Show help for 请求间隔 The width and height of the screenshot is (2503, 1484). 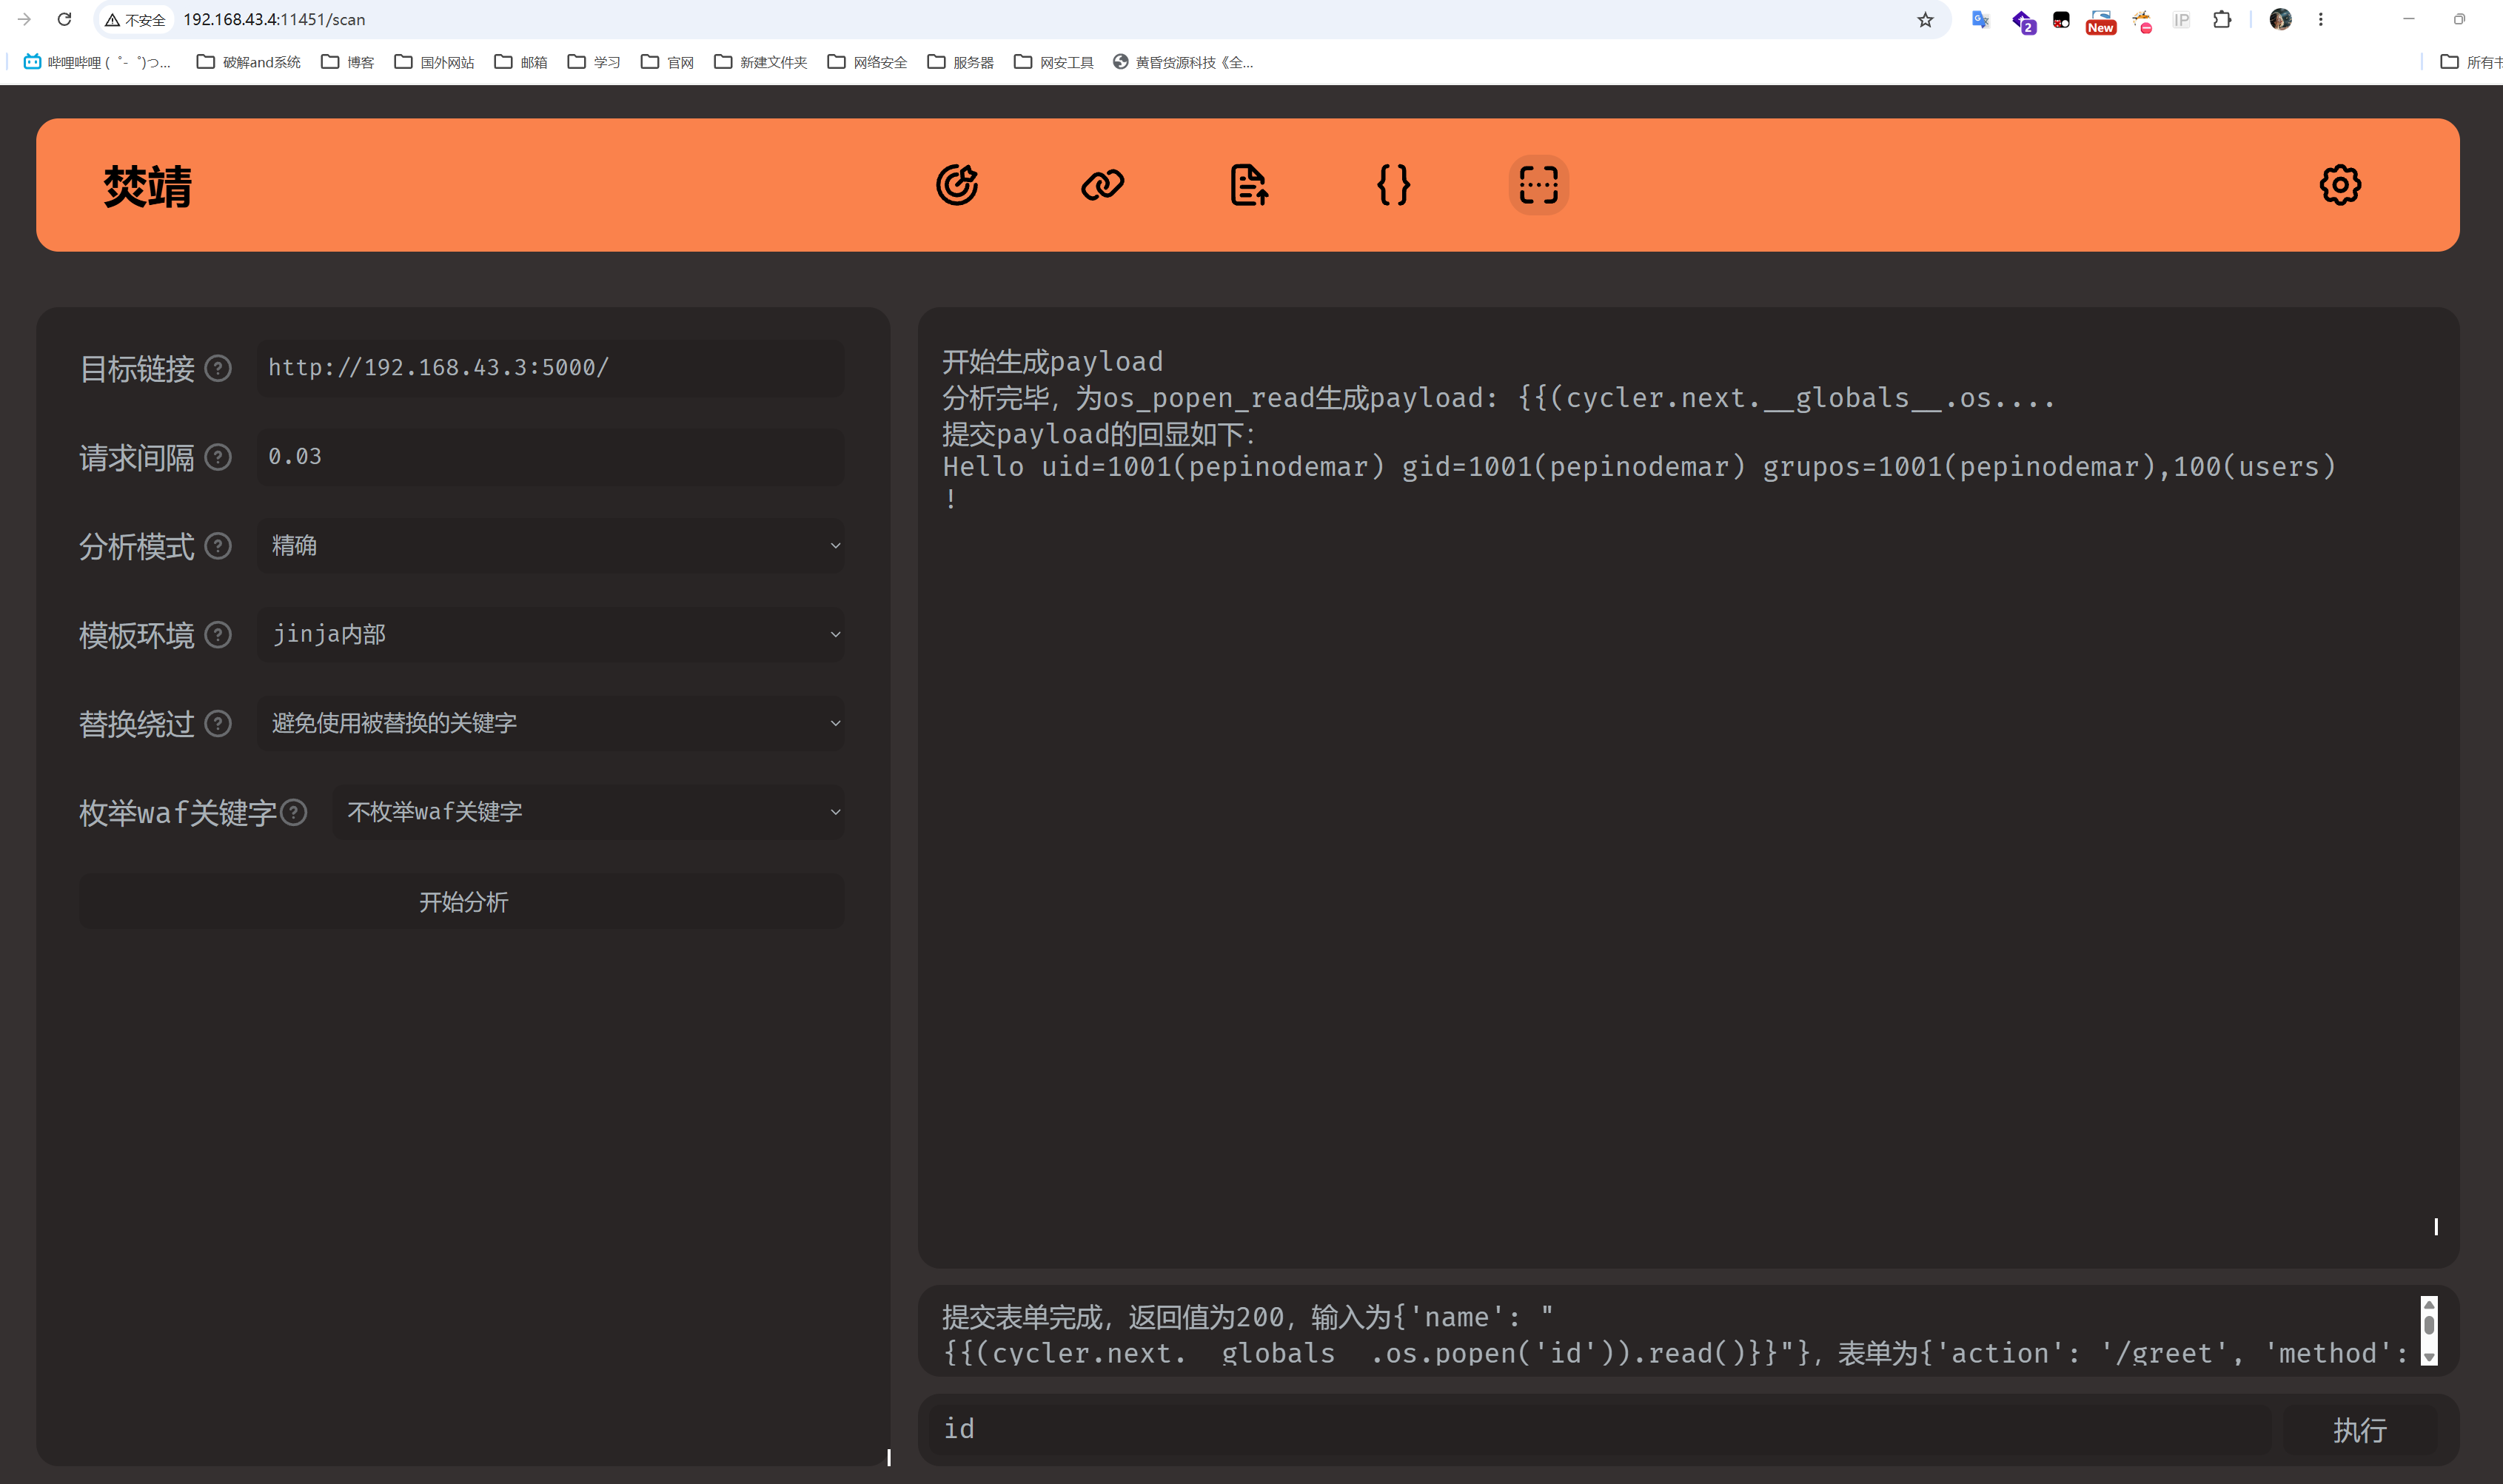click(218, 458)
